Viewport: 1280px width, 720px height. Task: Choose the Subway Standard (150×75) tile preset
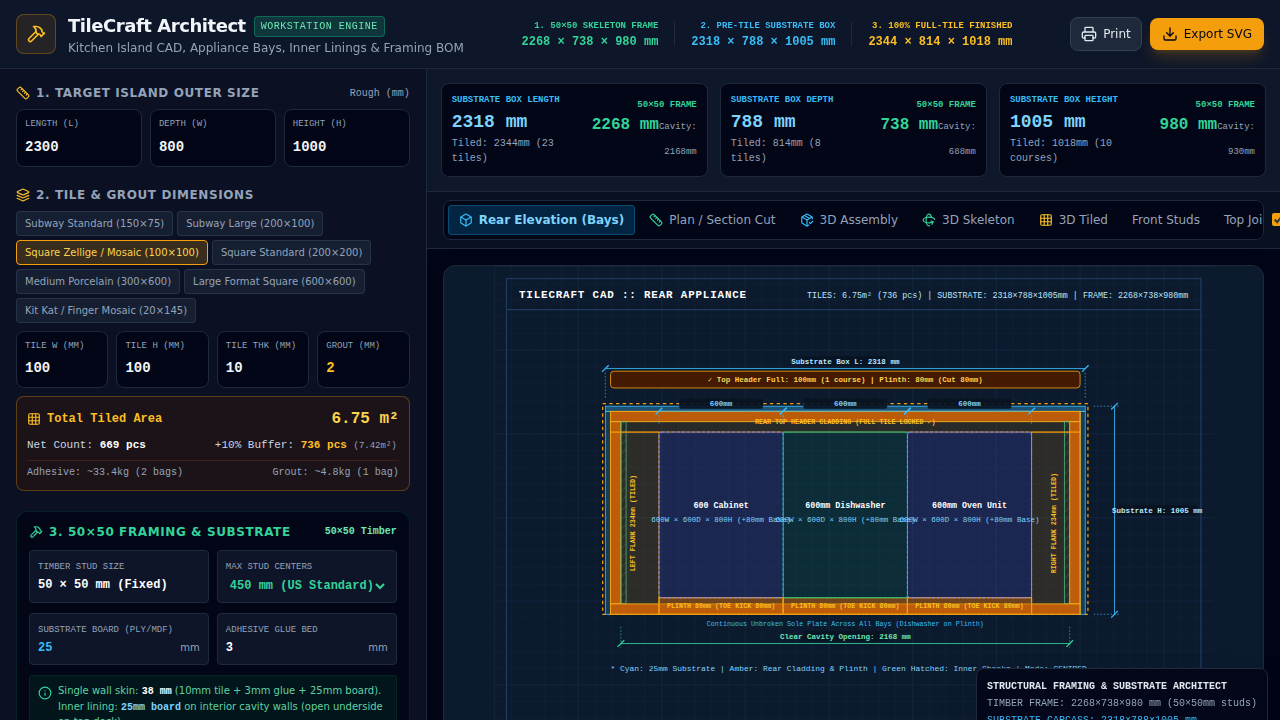point(95,224)
